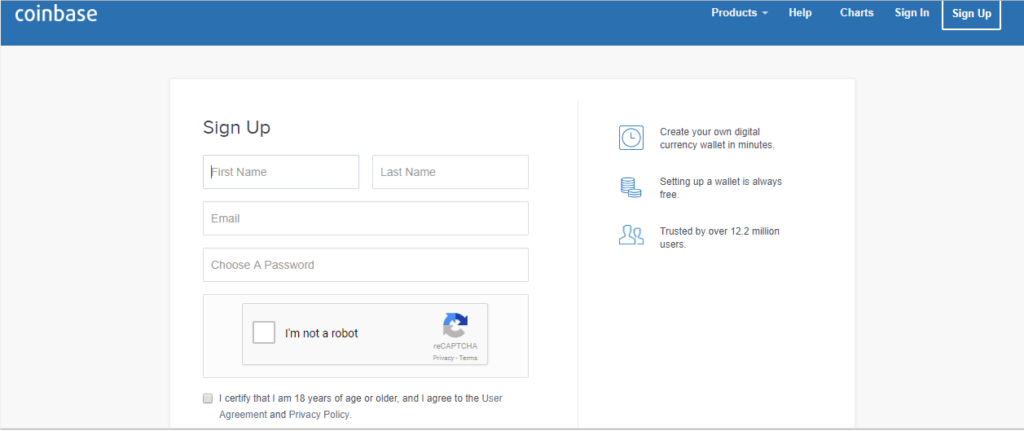Click the Sign Up form heading
This screenshot has height=431, width=1024.
coord(236,127)
